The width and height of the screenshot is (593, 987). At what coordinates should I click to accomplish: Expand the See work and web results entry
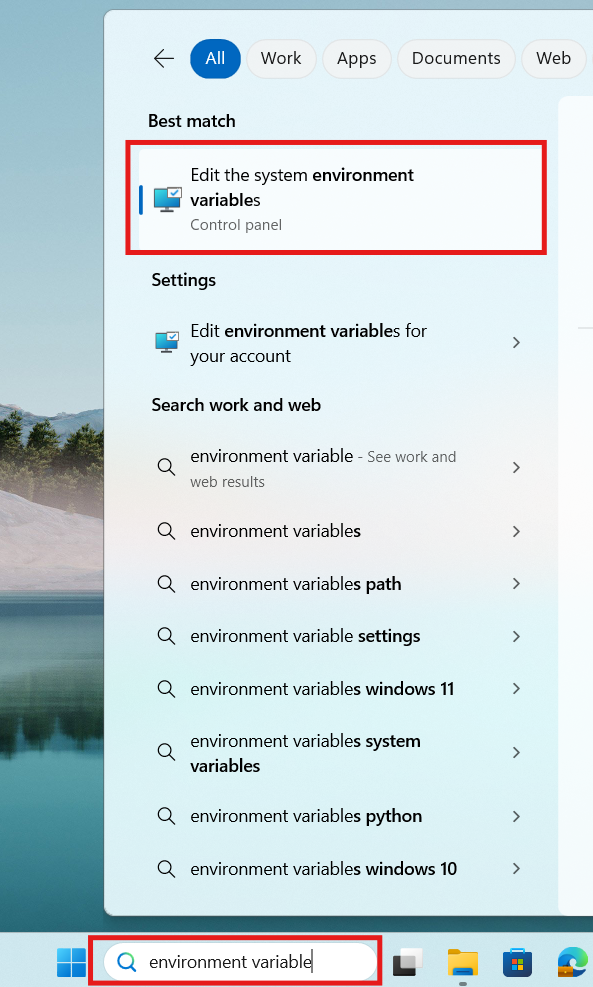516,467
